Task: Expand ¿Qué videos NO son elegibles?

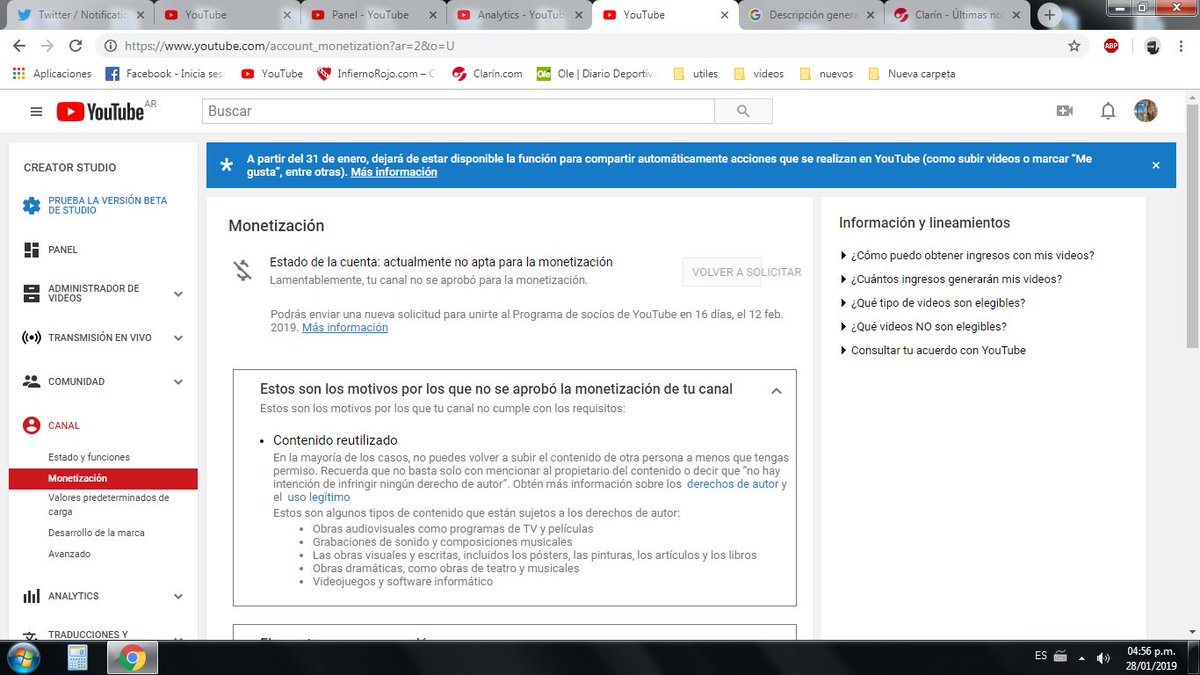Action: [923, 326]
